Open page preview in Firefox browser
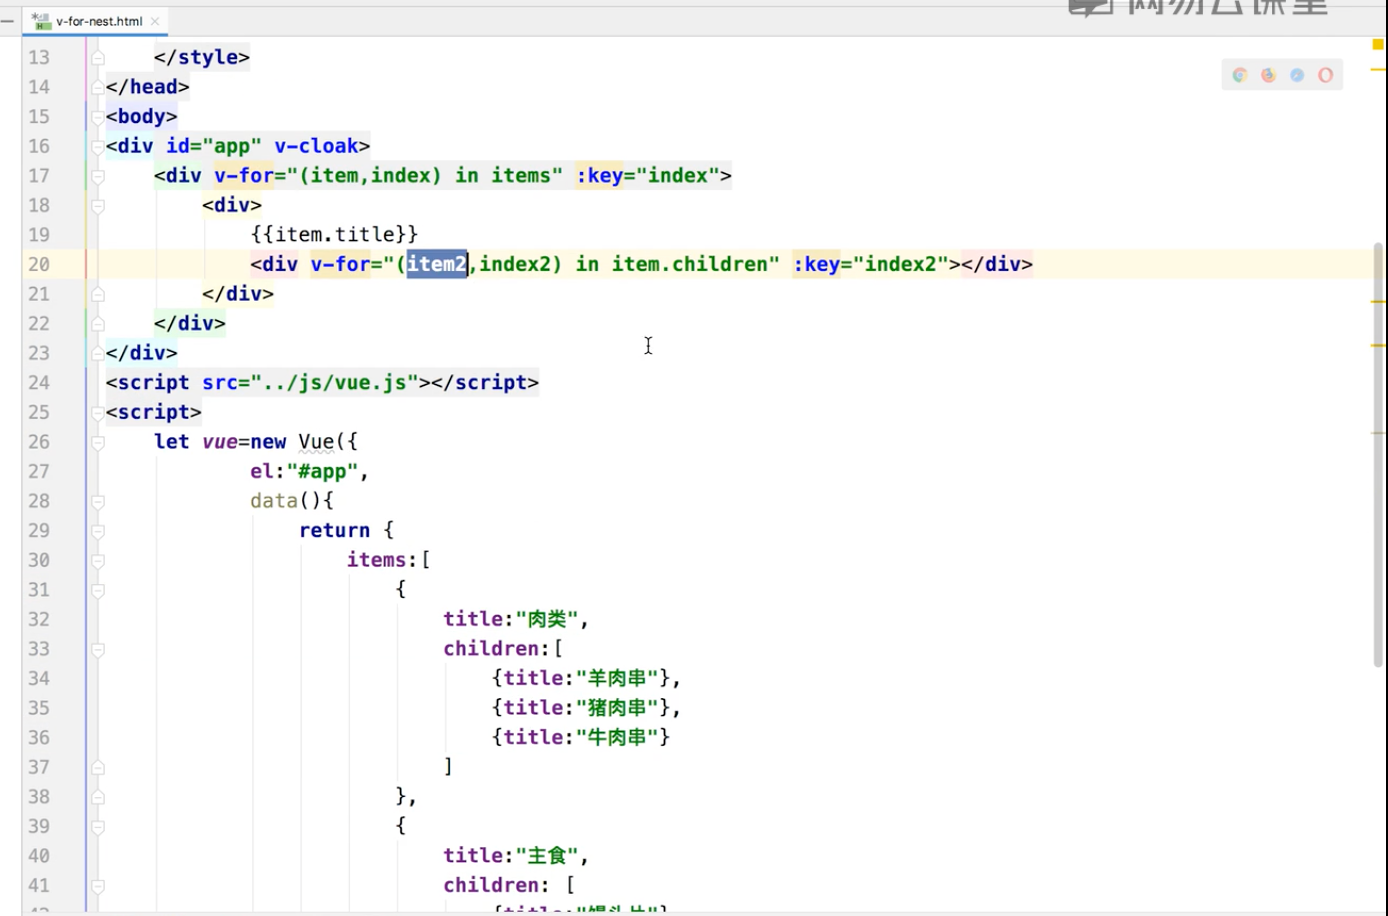Viewport: 1388px width, 916px height. pyautogui.click(x=1268, y=75)
